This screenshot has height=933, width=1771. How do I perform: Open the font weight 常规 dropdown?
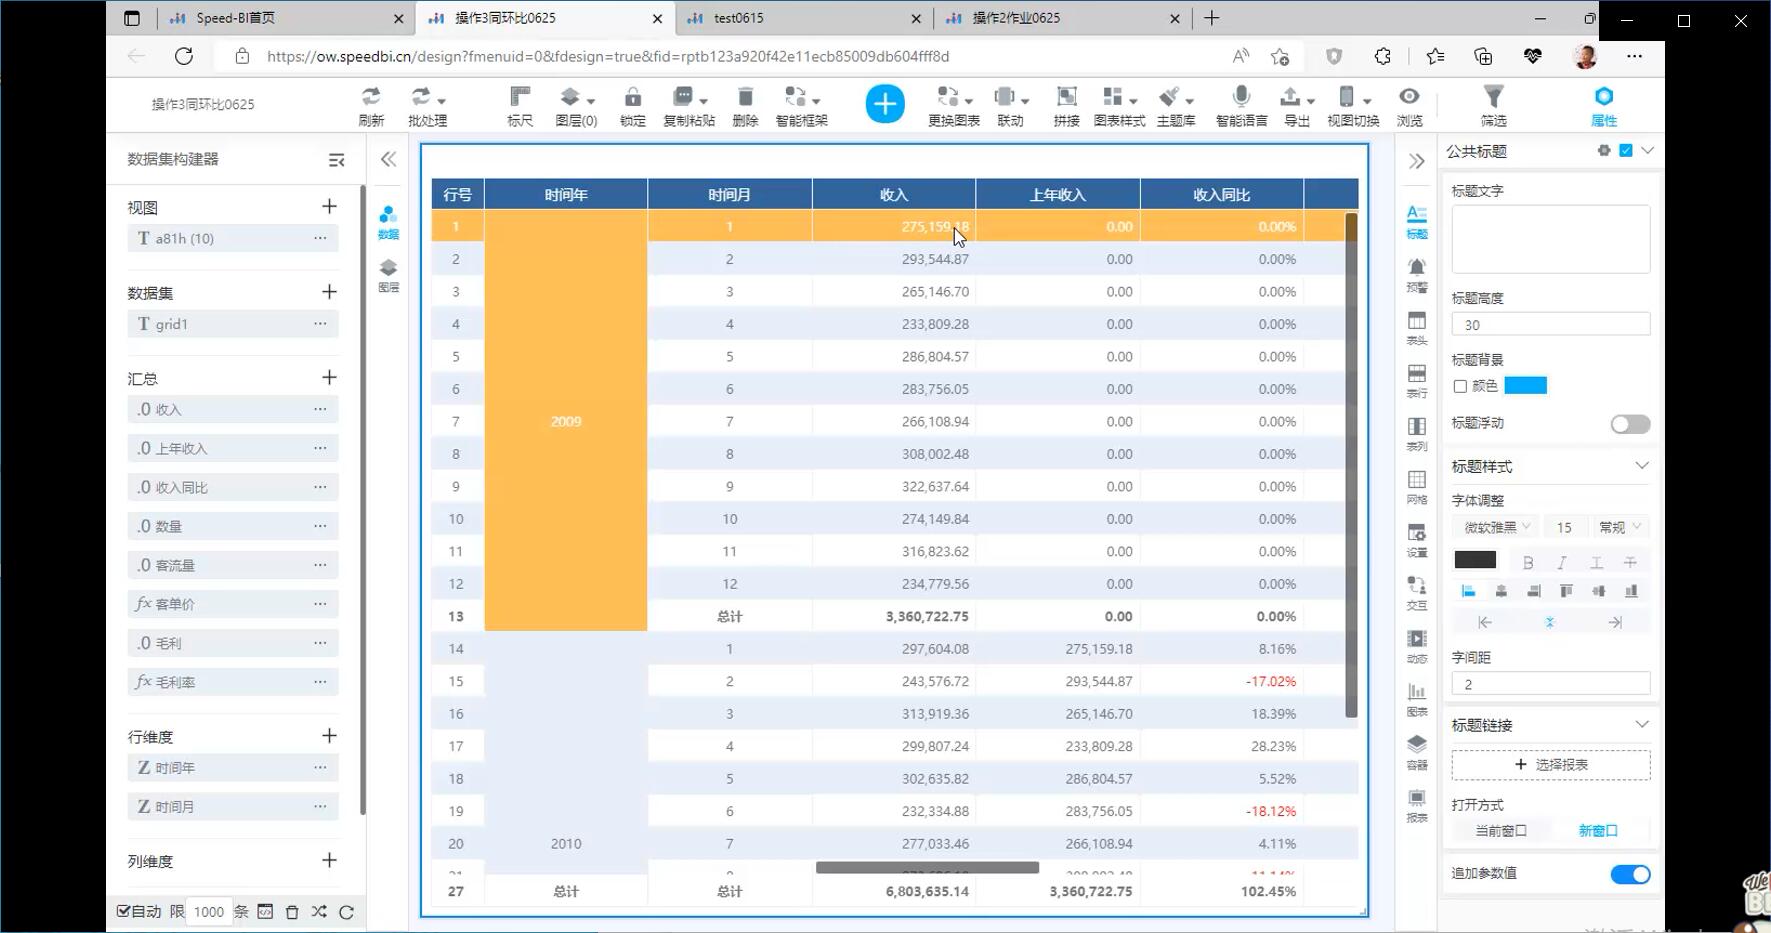point(1619,527)
